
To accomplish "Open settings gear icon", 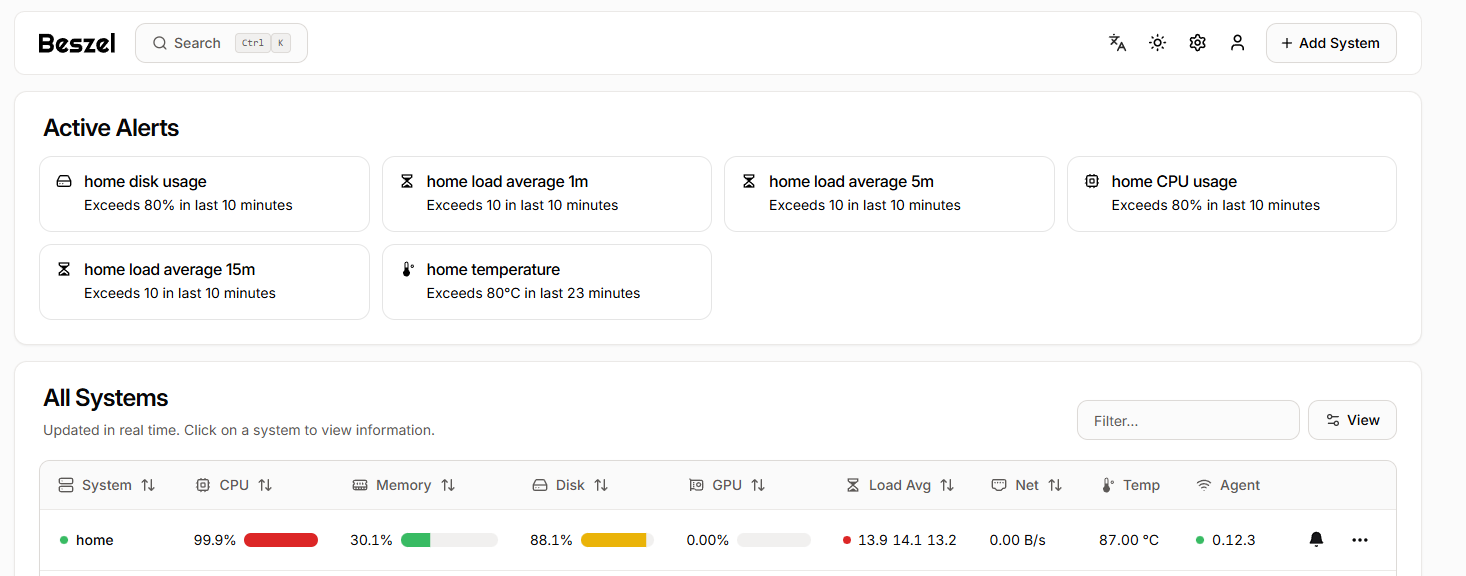I will point(1197,43).
